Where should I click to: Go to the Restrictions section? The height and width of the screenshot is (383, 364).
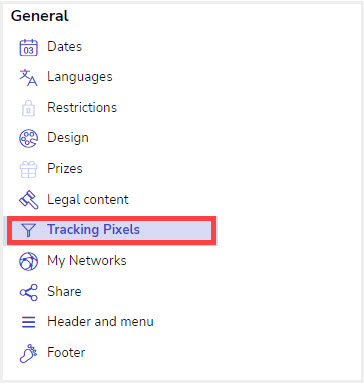pyautogui.click(x=82, y=108)
